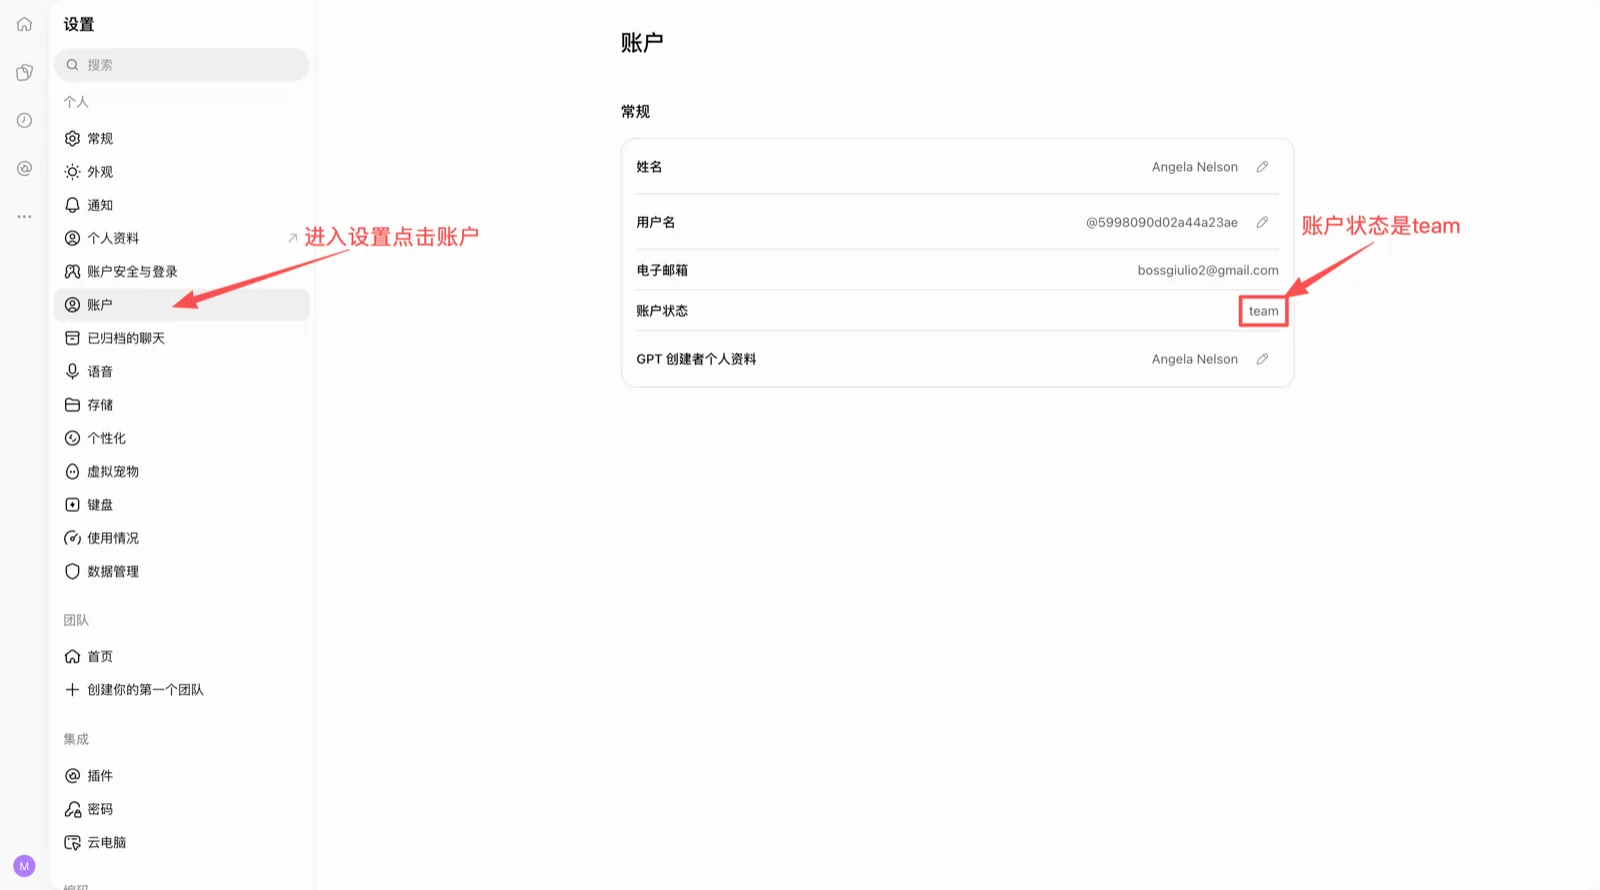Click the username @5998090d02a44a23ae
The width and height of the screenshot is (1600, 890).
(x=1162, y=222)
